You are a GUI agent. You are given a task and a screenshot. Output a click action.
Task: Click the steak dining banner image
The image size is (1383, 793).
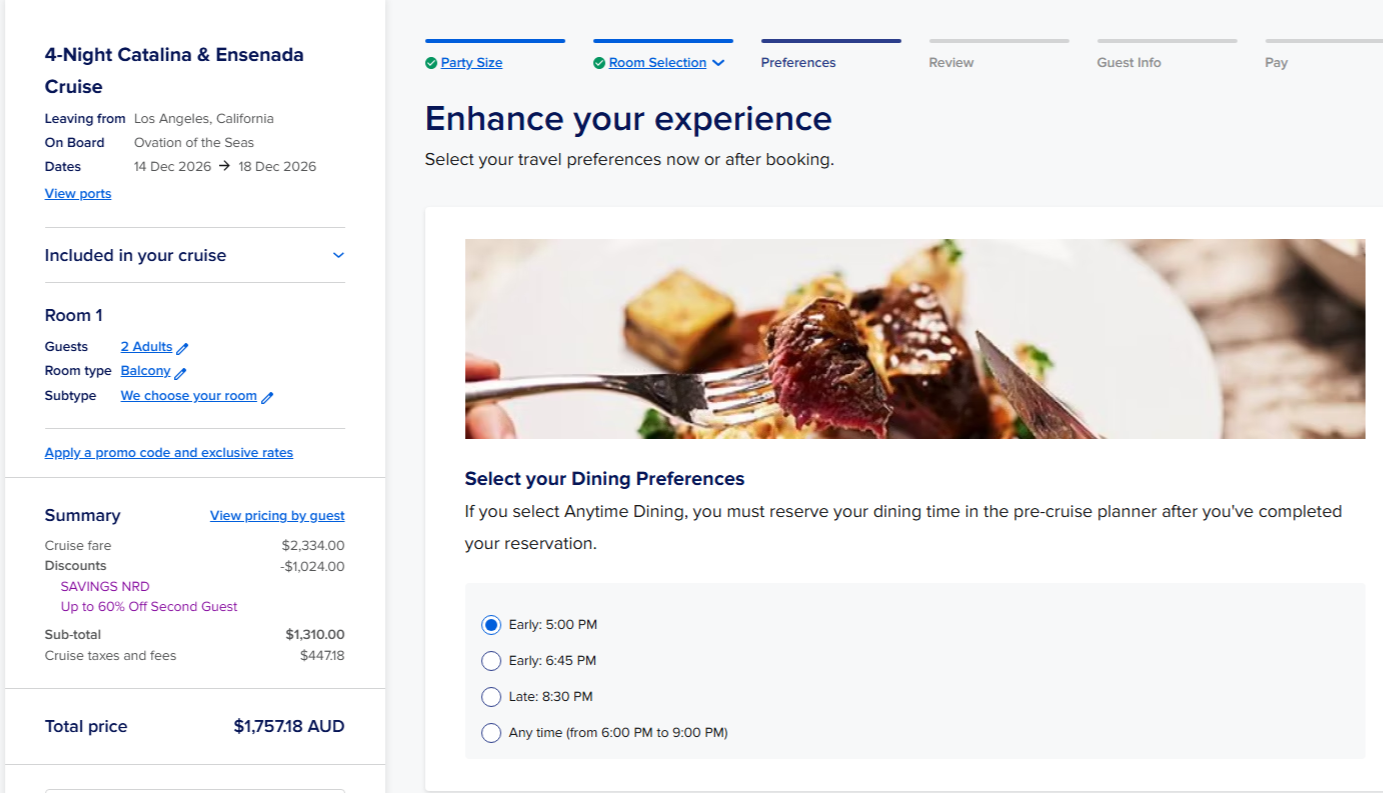pos(914,339)
